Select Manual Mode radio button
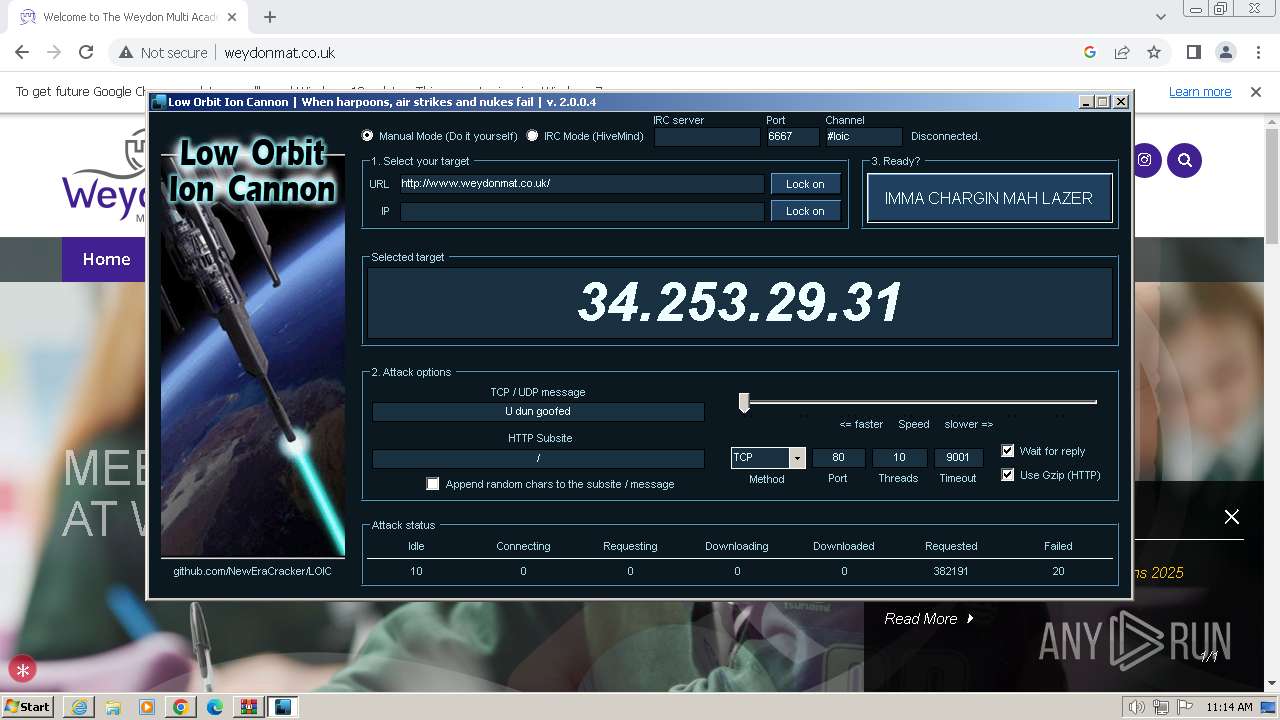 point(367,136)
